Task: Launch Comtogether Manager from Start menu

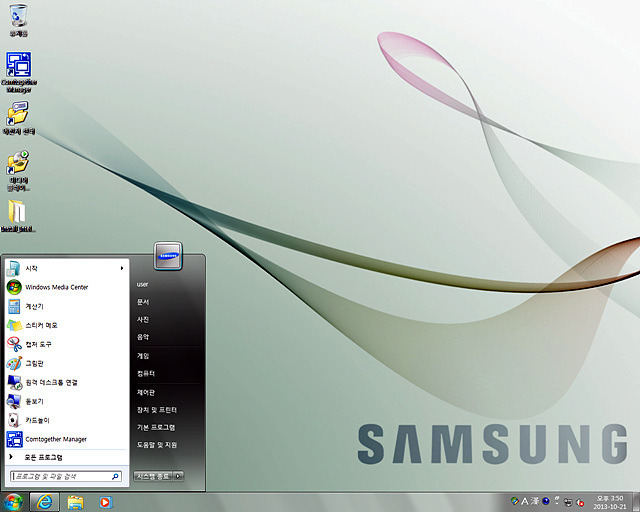Action: [x=67, y=439]
